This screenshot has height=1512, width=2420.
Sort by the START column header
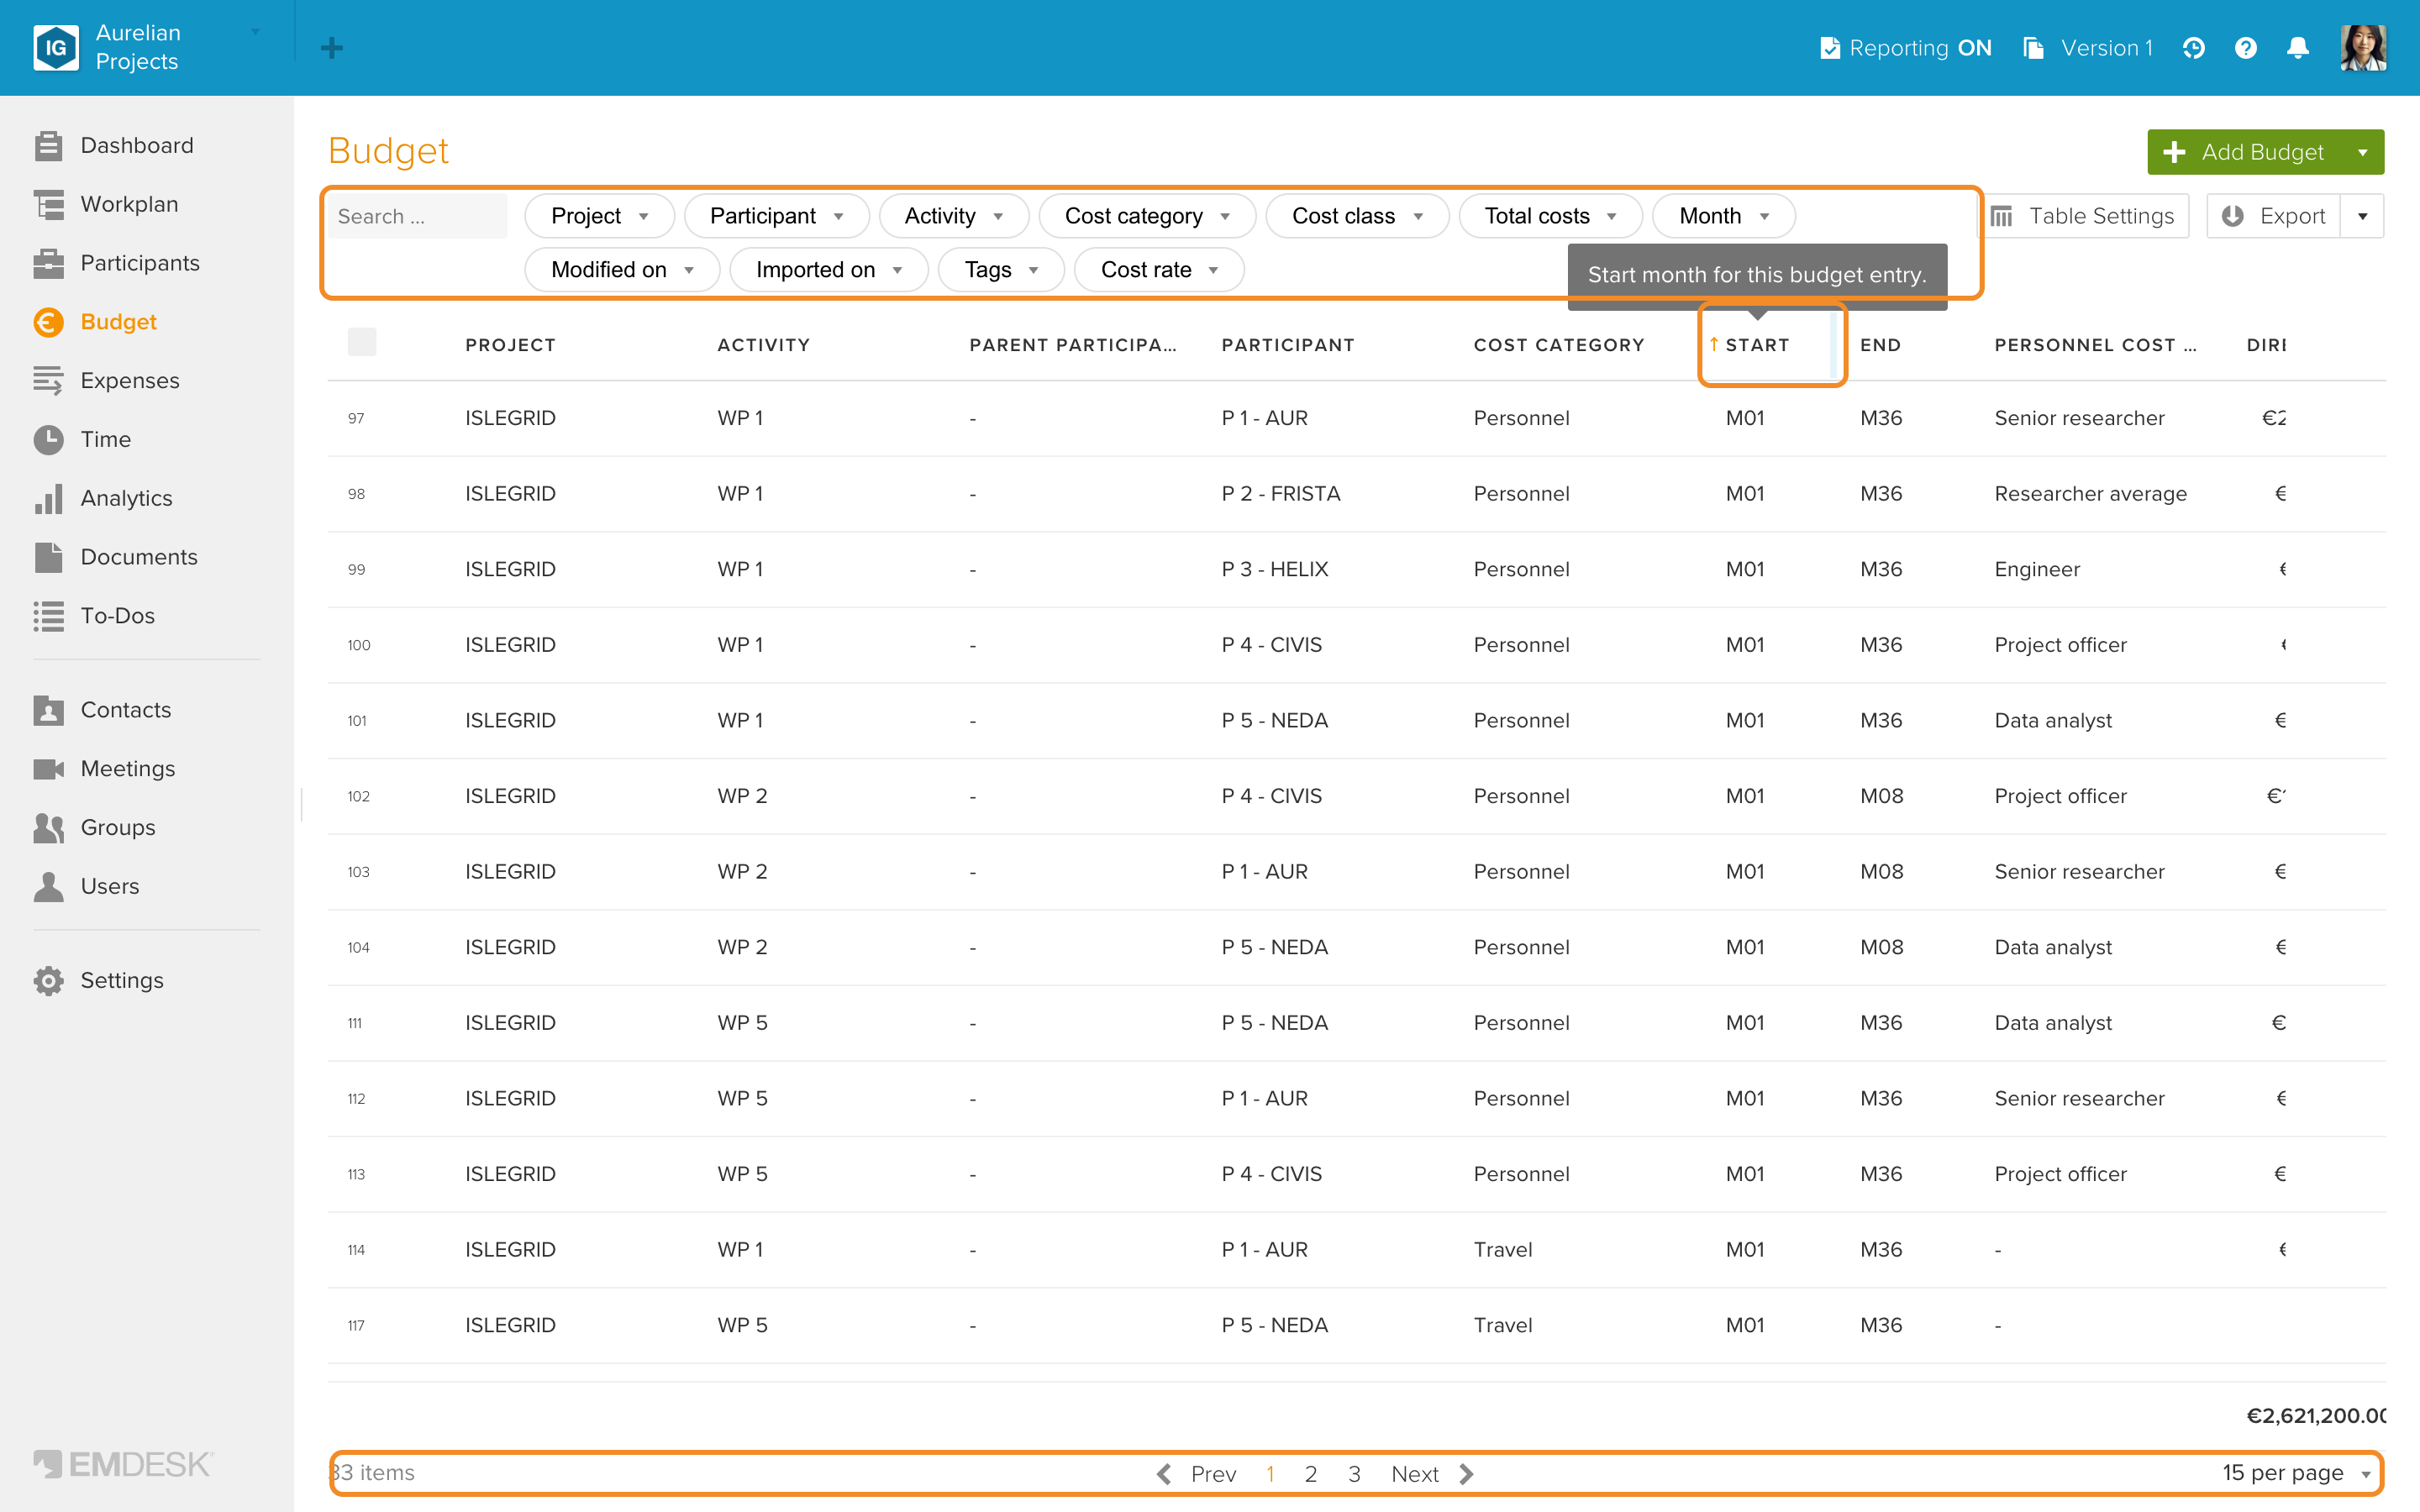coord(1757,345)
